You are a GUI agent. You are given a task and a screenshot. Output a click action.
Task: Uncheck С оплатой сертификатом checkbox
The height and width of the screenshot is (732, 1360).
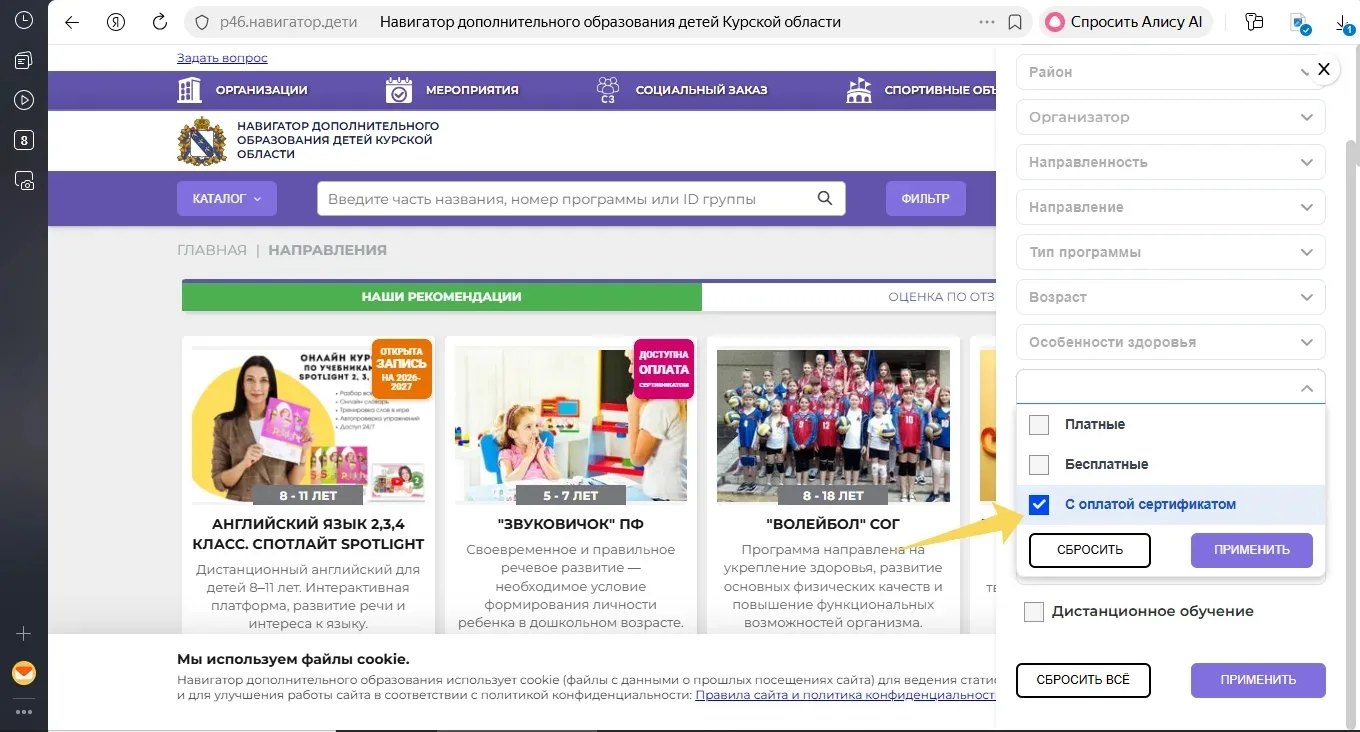pyautogui.click(x=1039, y=505)
